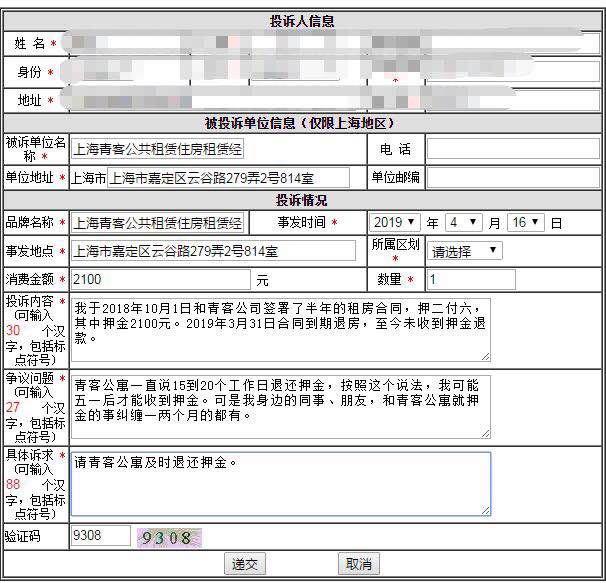Click the empty 电话 phone field
The height and width of the screenshot is (583, 606).
click(x=512, y=149)
